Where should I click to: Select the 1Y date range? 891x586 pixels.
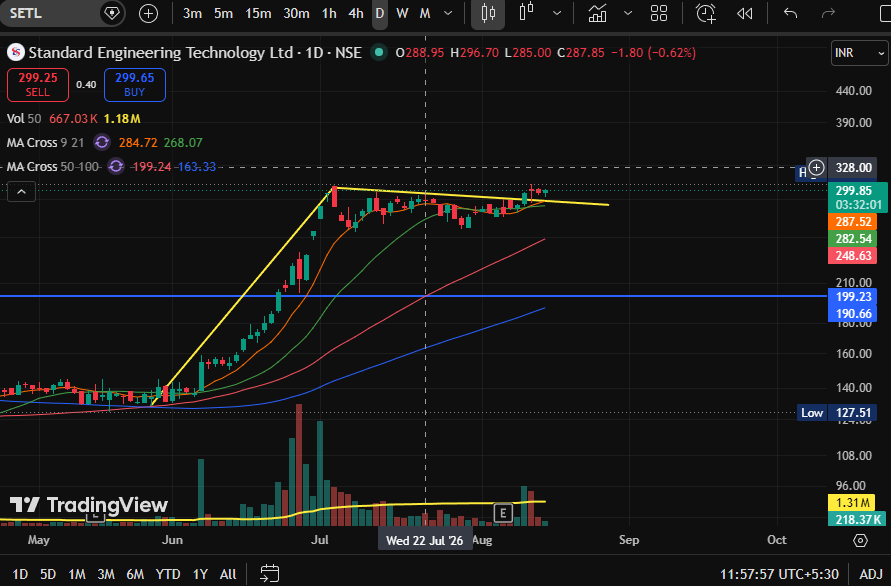(x=200, y=574)
